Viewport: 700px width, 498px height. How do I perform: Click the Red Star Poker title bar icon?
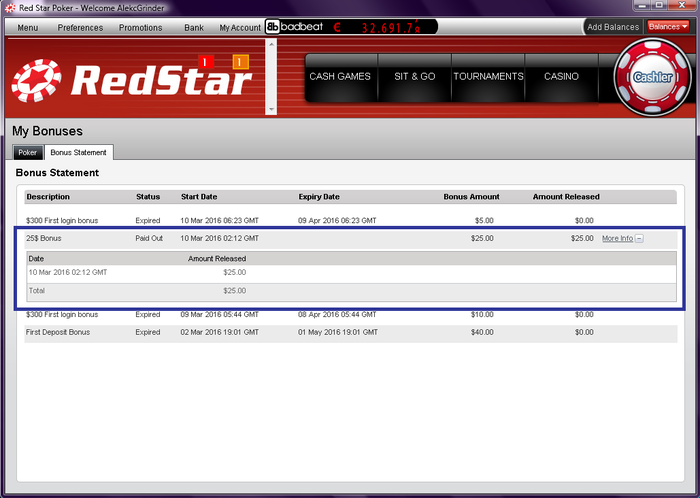point(10,8)
